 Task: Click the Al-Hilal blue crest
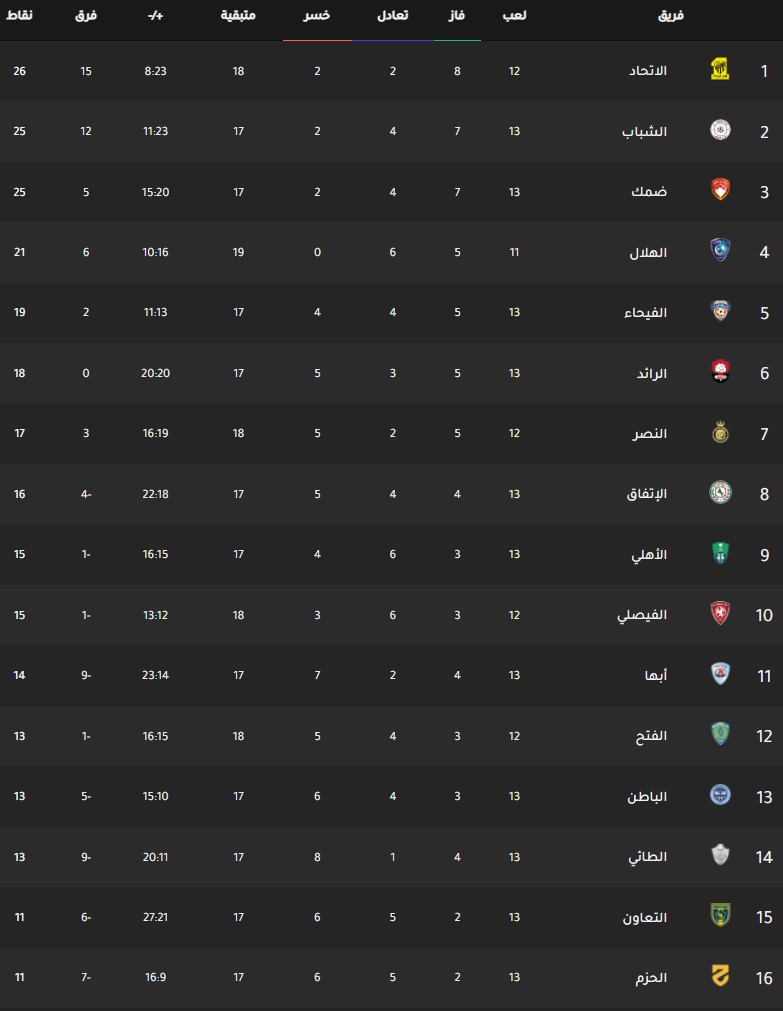point(720,251)
